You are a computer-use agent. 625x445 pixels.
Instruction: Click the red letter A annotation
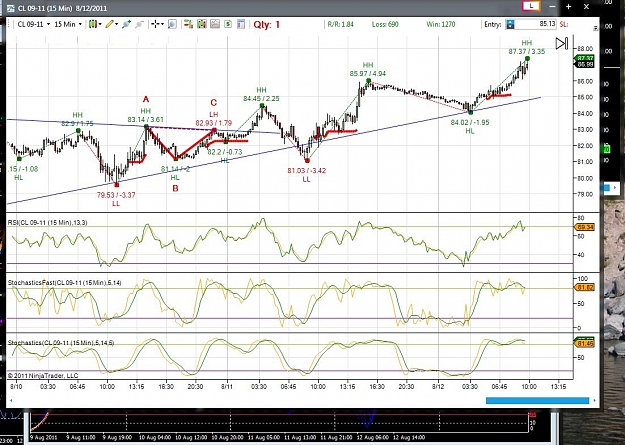145,99
